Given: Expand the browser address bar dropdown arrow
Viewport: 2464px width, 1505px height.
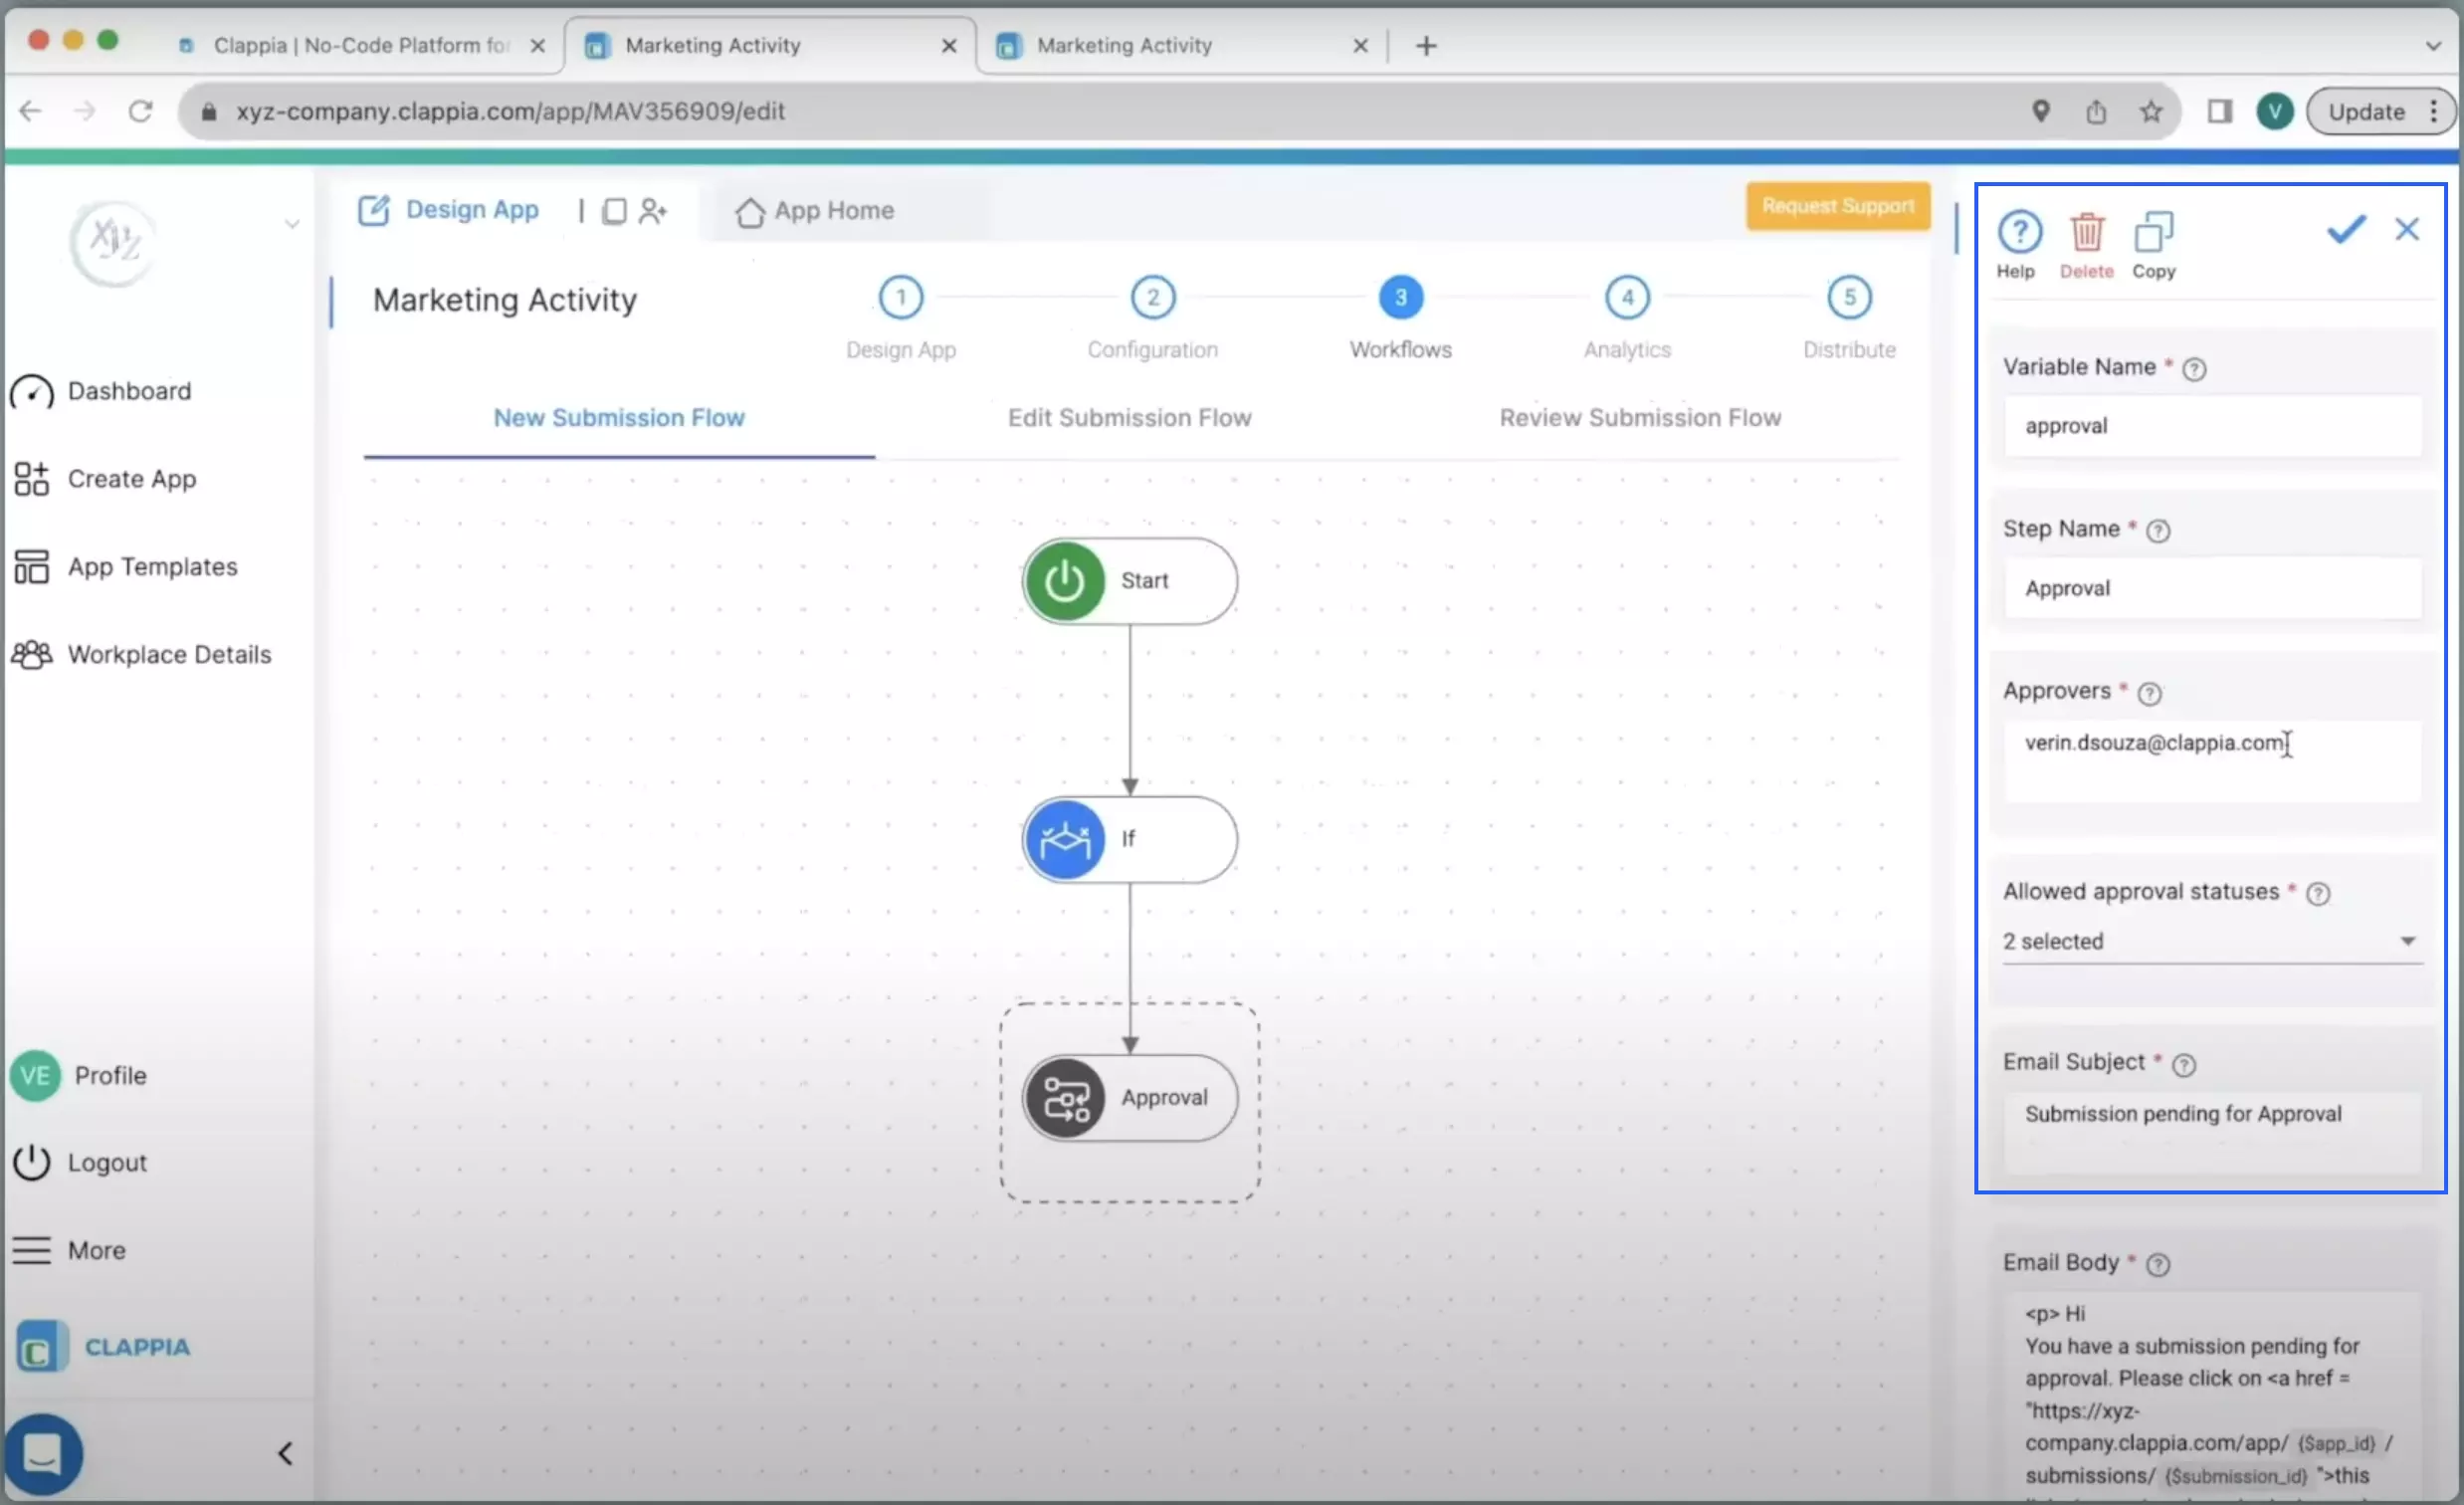Looking at the screenshot, I should click(2434, 45).
